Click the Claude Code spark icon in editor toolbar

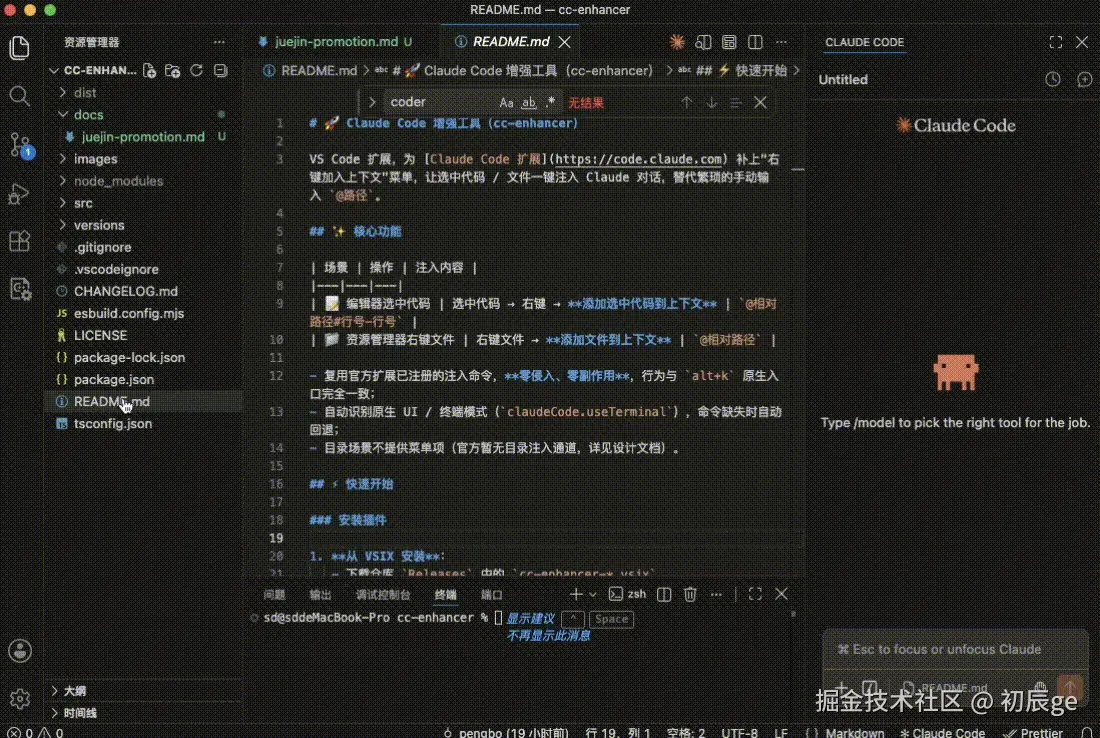pos(677,42)
